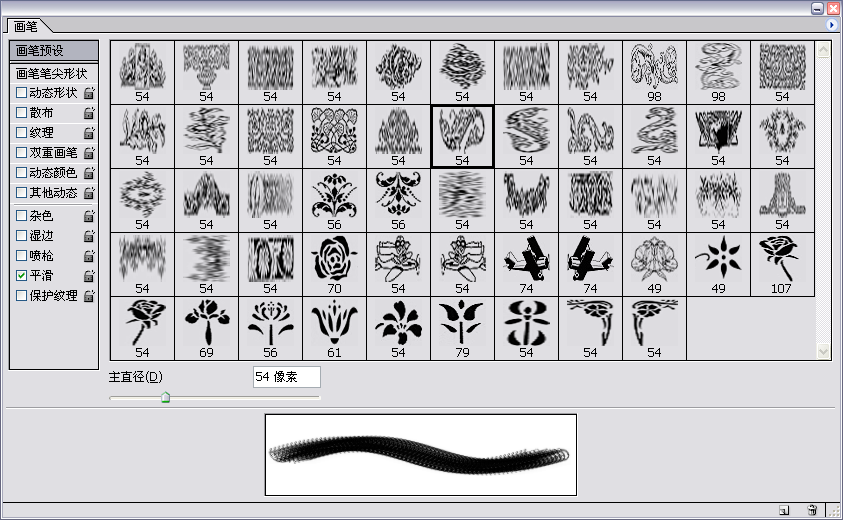Toggle the lock icon beside 湿边
The height and width of the screenshot is (520, 843).
[89, 236]
